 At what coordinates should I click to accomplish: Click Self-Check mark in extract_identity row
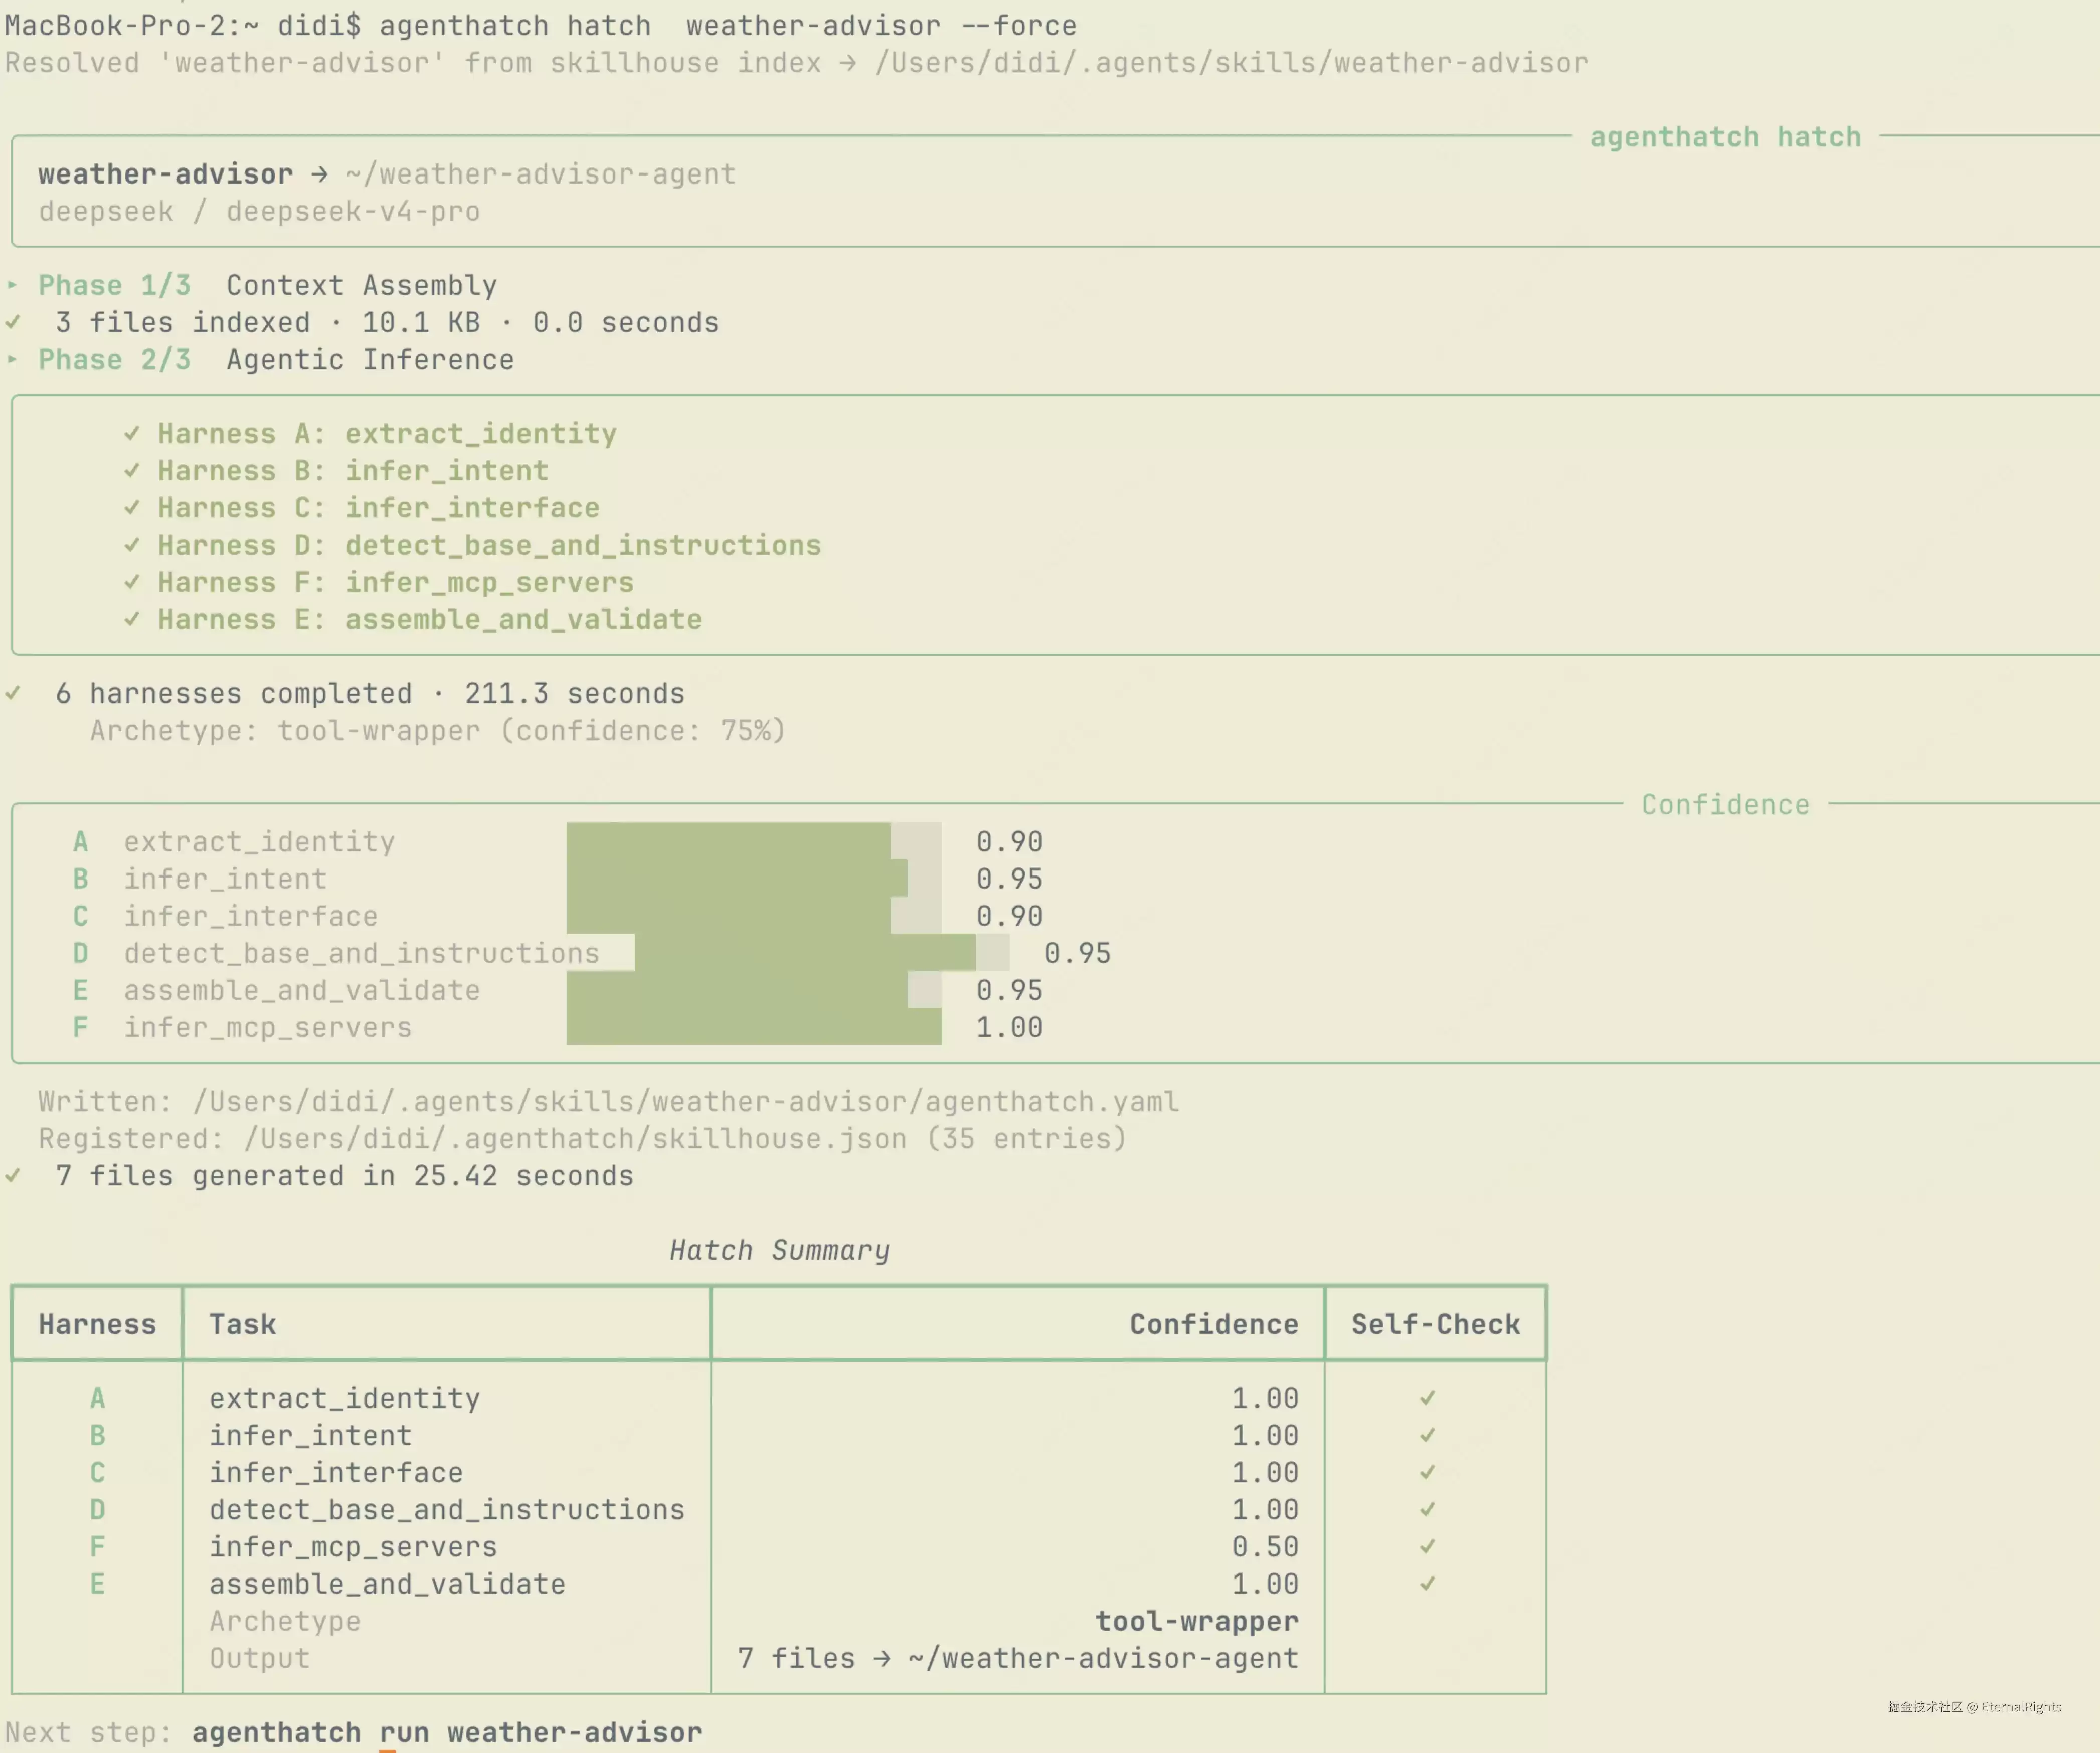(x=1428, y=1398)
